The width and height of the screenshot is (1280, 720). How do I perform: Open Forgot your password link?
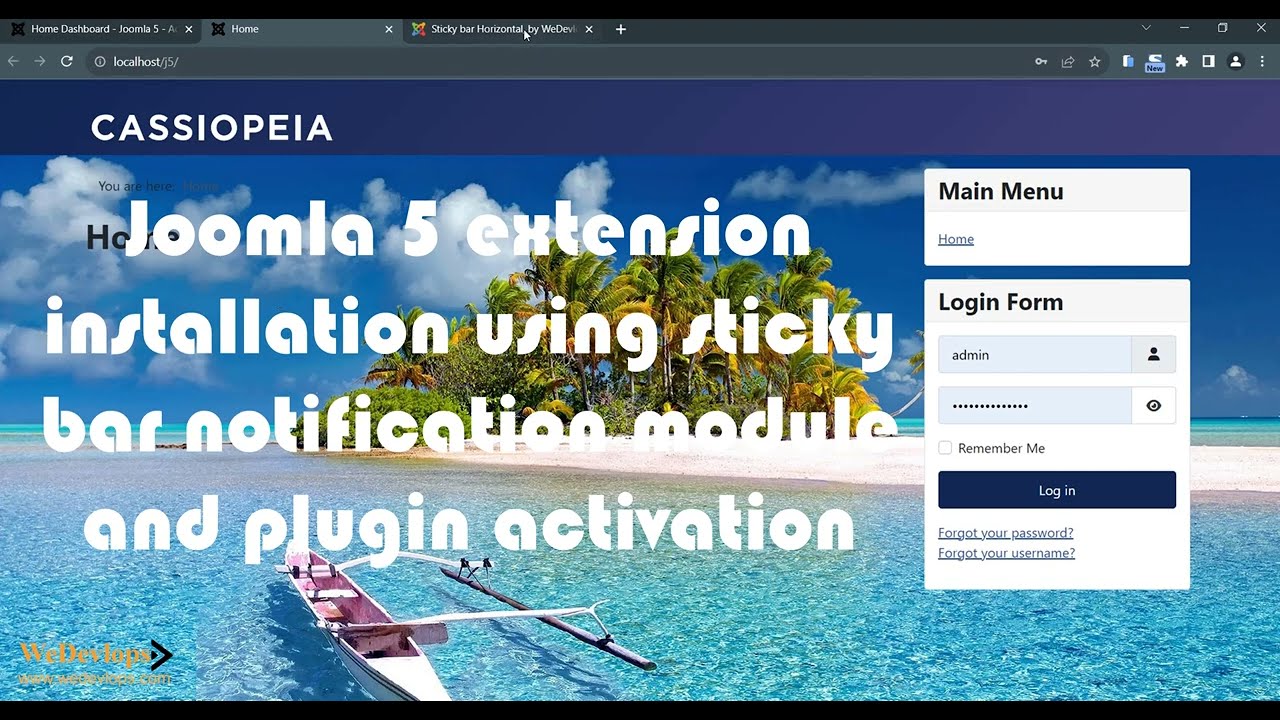(x=1006, y=533)
